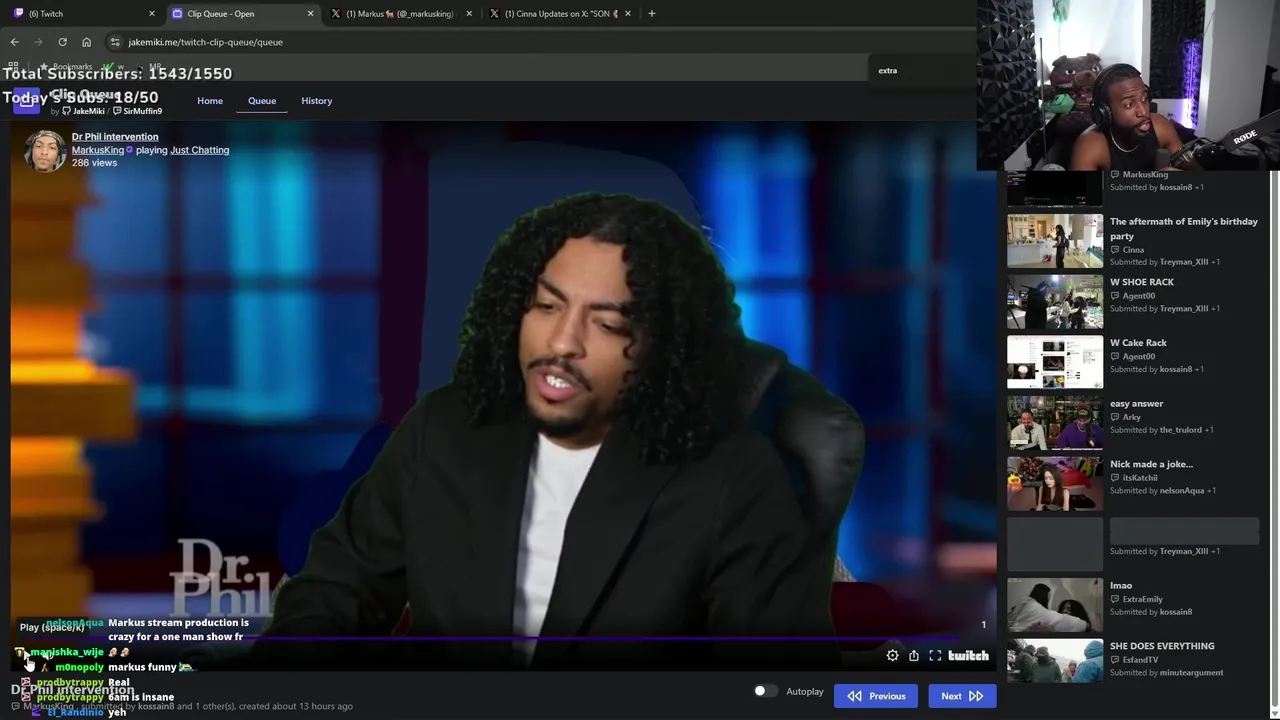The height and width of the screenshot is (720, 1280).
Task: Toggle fullscreen in the player
Action: click(x=935, y=656)
